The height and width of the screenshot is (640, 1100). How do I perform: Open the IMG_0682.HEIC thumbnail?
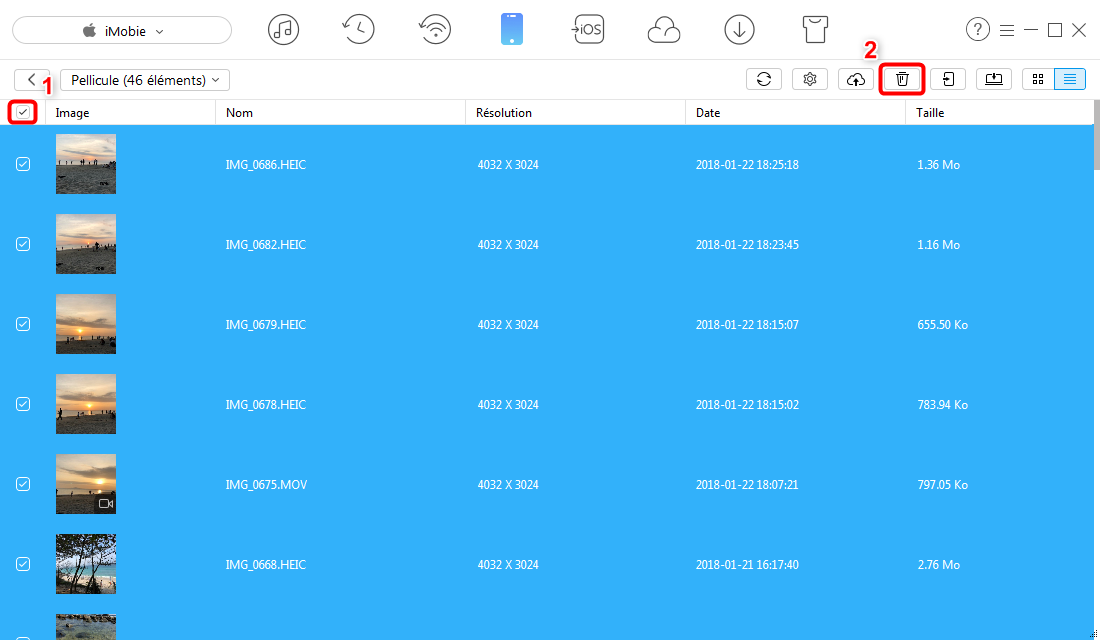[x=86, y=244]
